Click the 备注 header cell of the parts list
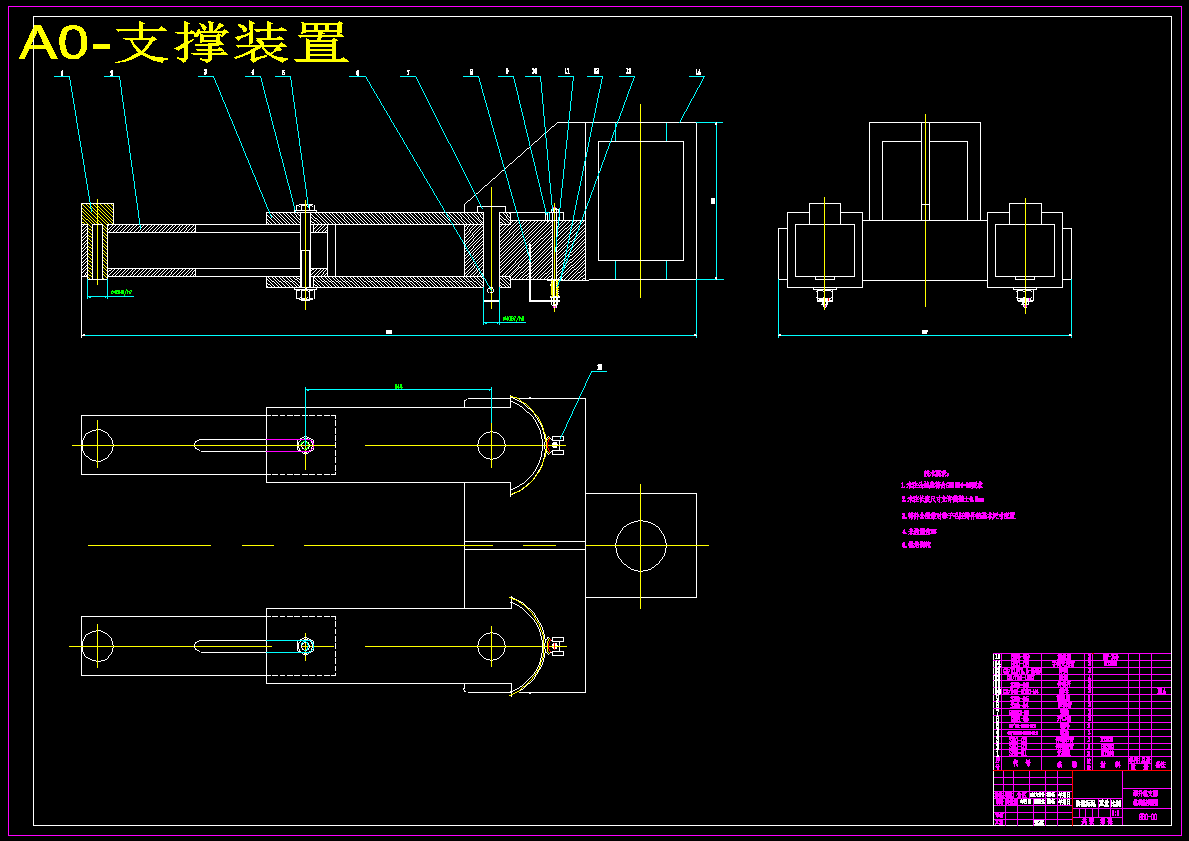 pyautogui.click(x=1161, y=763)
